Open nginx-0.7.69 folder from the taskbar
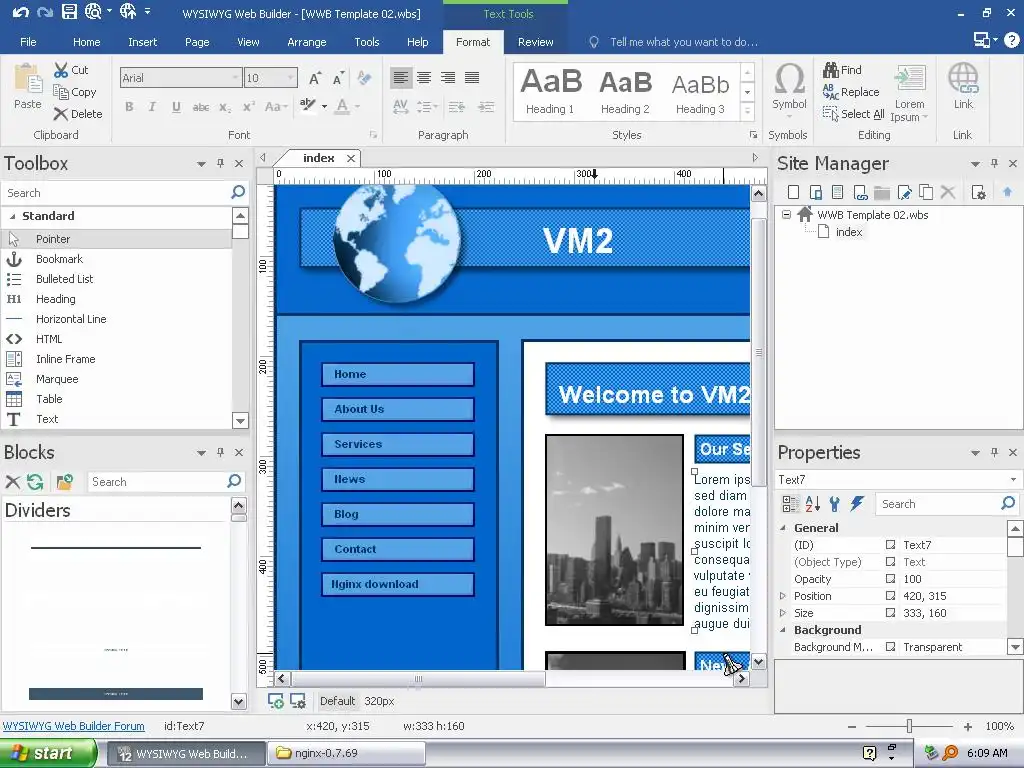 [x=346, y=753]
